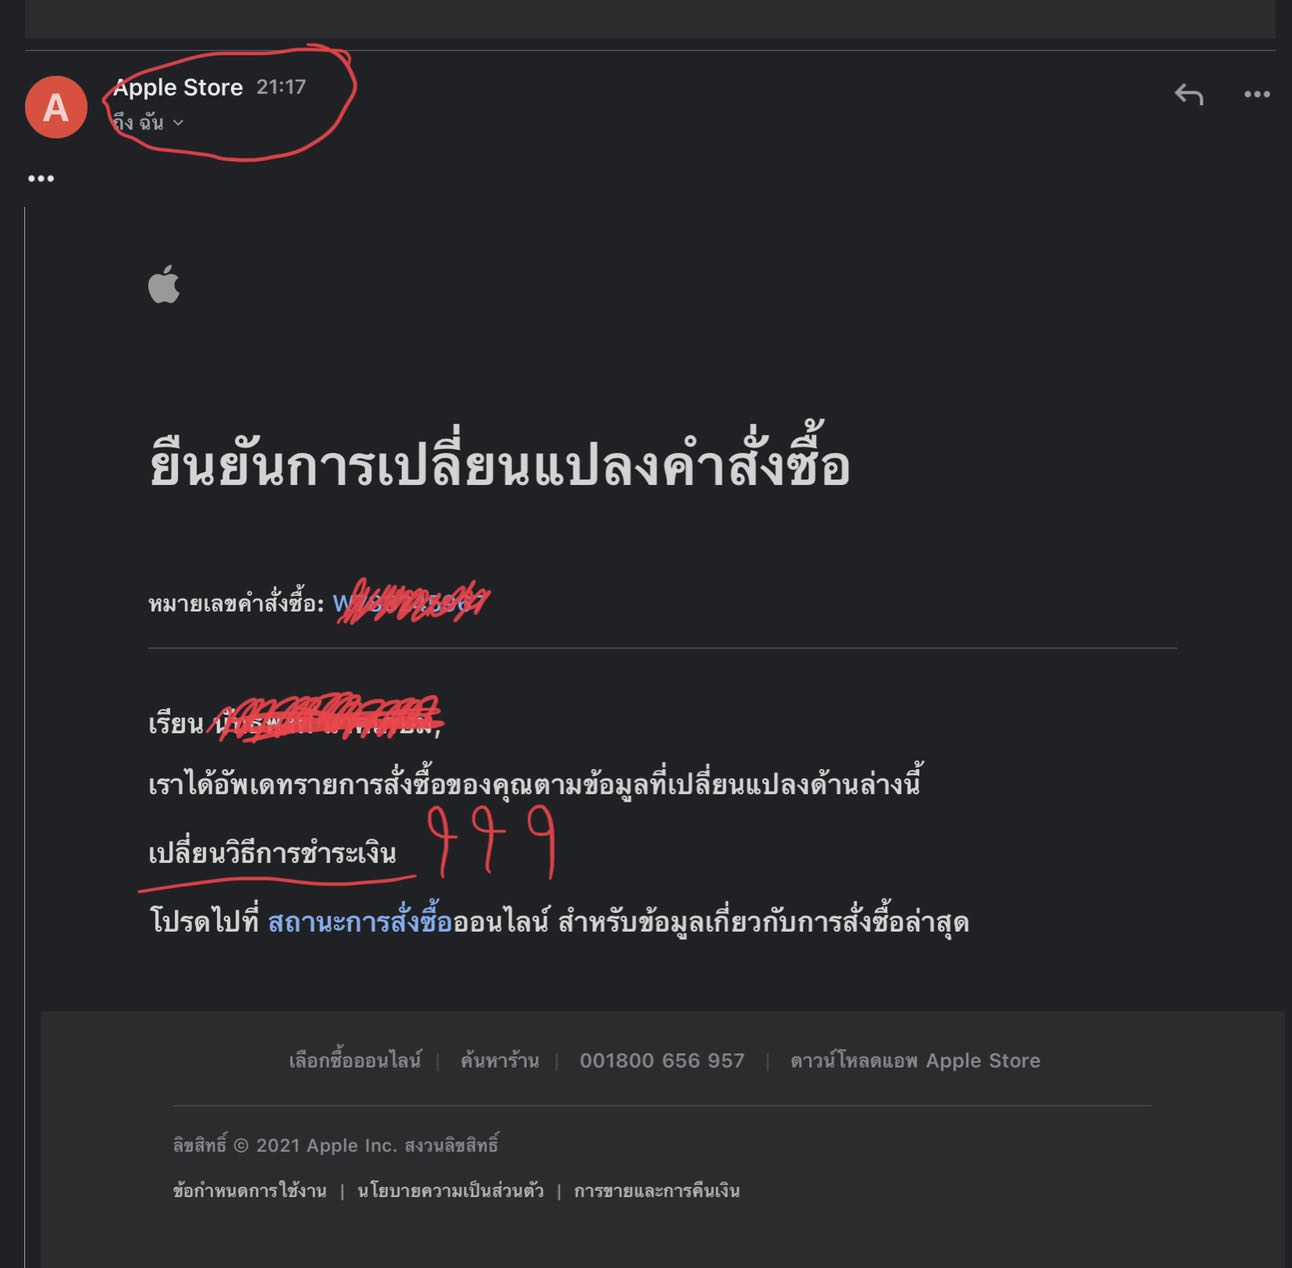Click the Apple Store sender name
The height and width of the screenshot is (1268, 1292).
178,87
